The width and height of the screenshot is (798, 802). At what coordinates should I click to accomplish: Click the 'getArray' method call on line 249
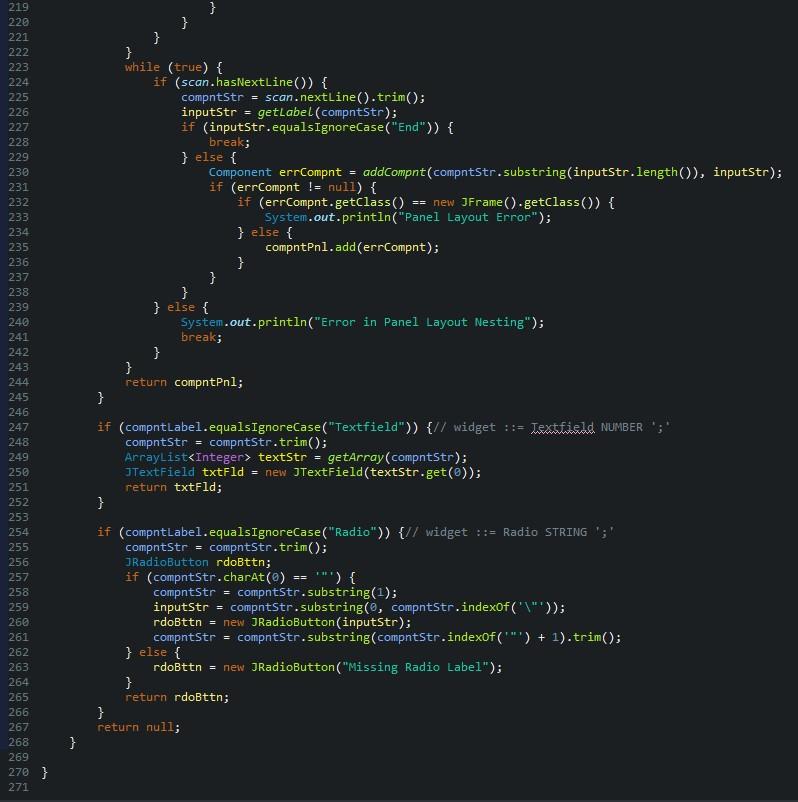[x=355, y=457]
